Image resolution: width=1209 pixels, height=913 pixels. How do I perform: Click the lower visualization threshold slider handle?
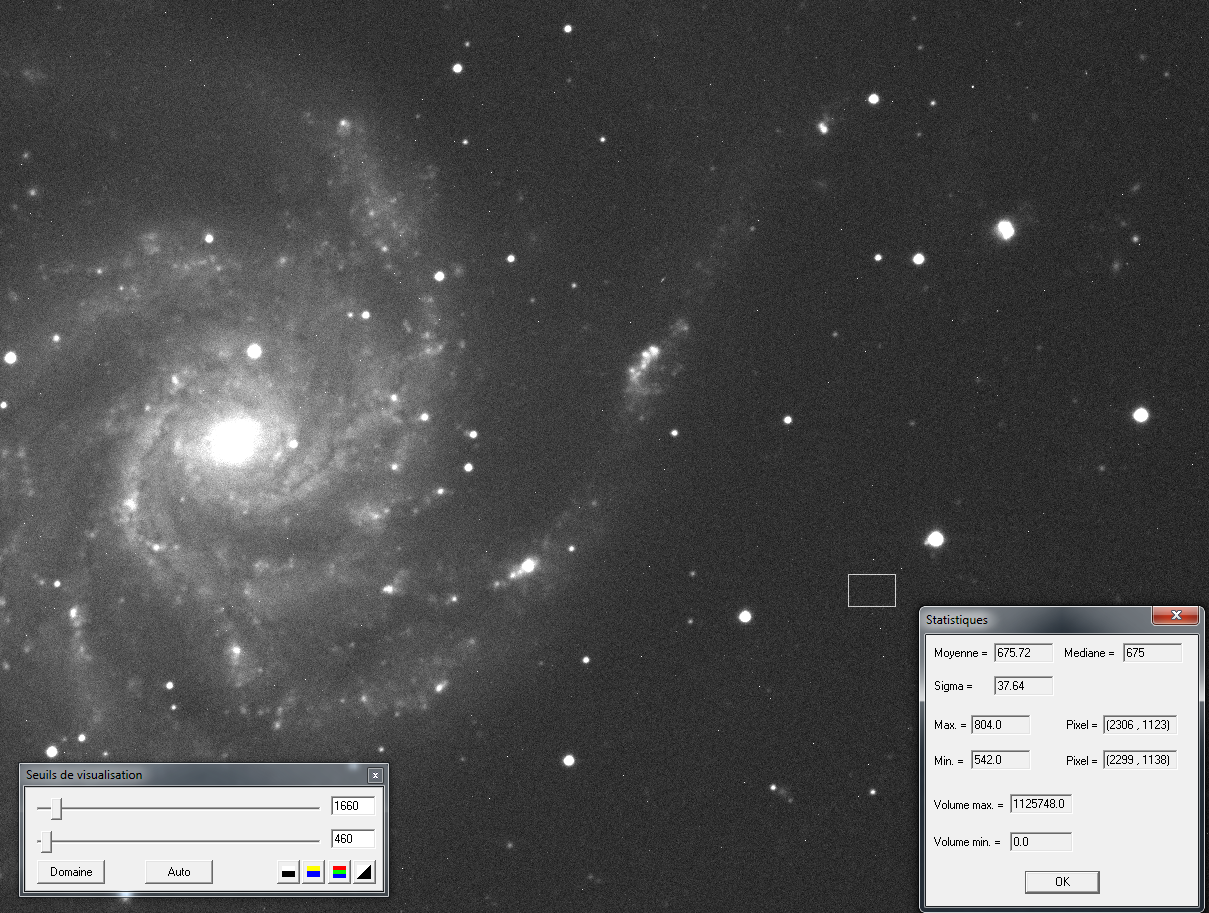pos(44,839)
